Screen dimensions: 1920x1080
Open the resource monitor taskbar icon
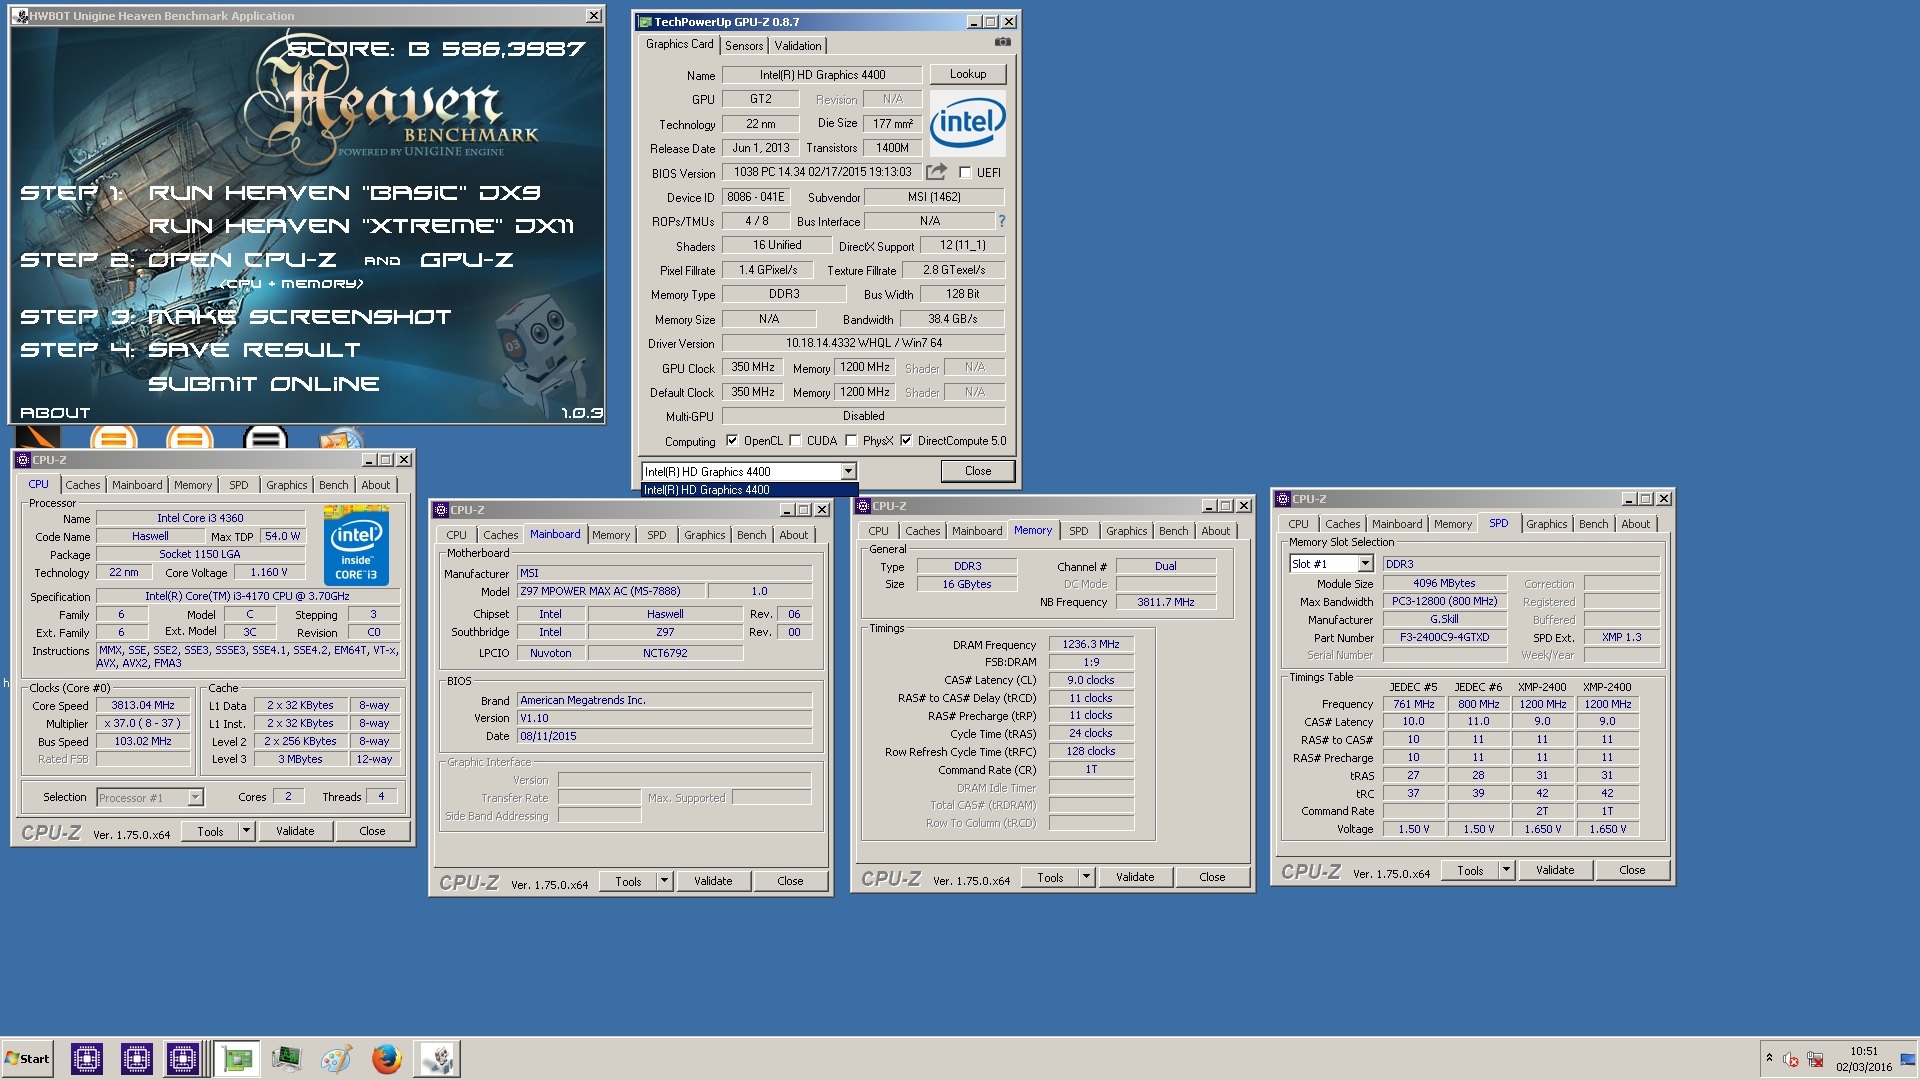[287, 1058]
